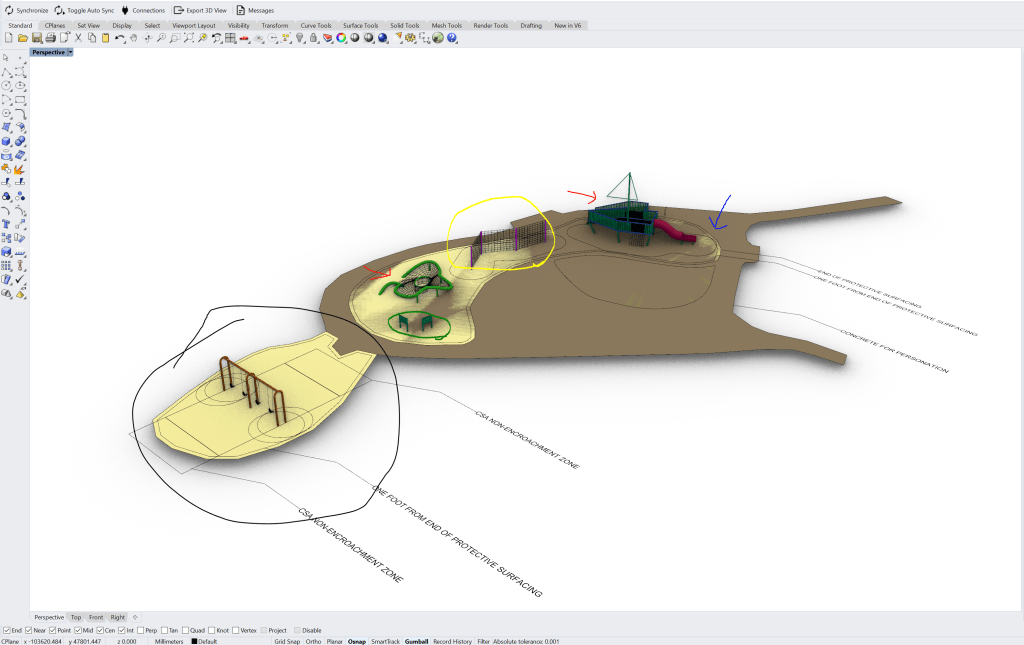Image resolution: width=1024 pixels, height=645 pixels.
Task: Select the Polyline tool in left sidebar
Action: (7, 72)
